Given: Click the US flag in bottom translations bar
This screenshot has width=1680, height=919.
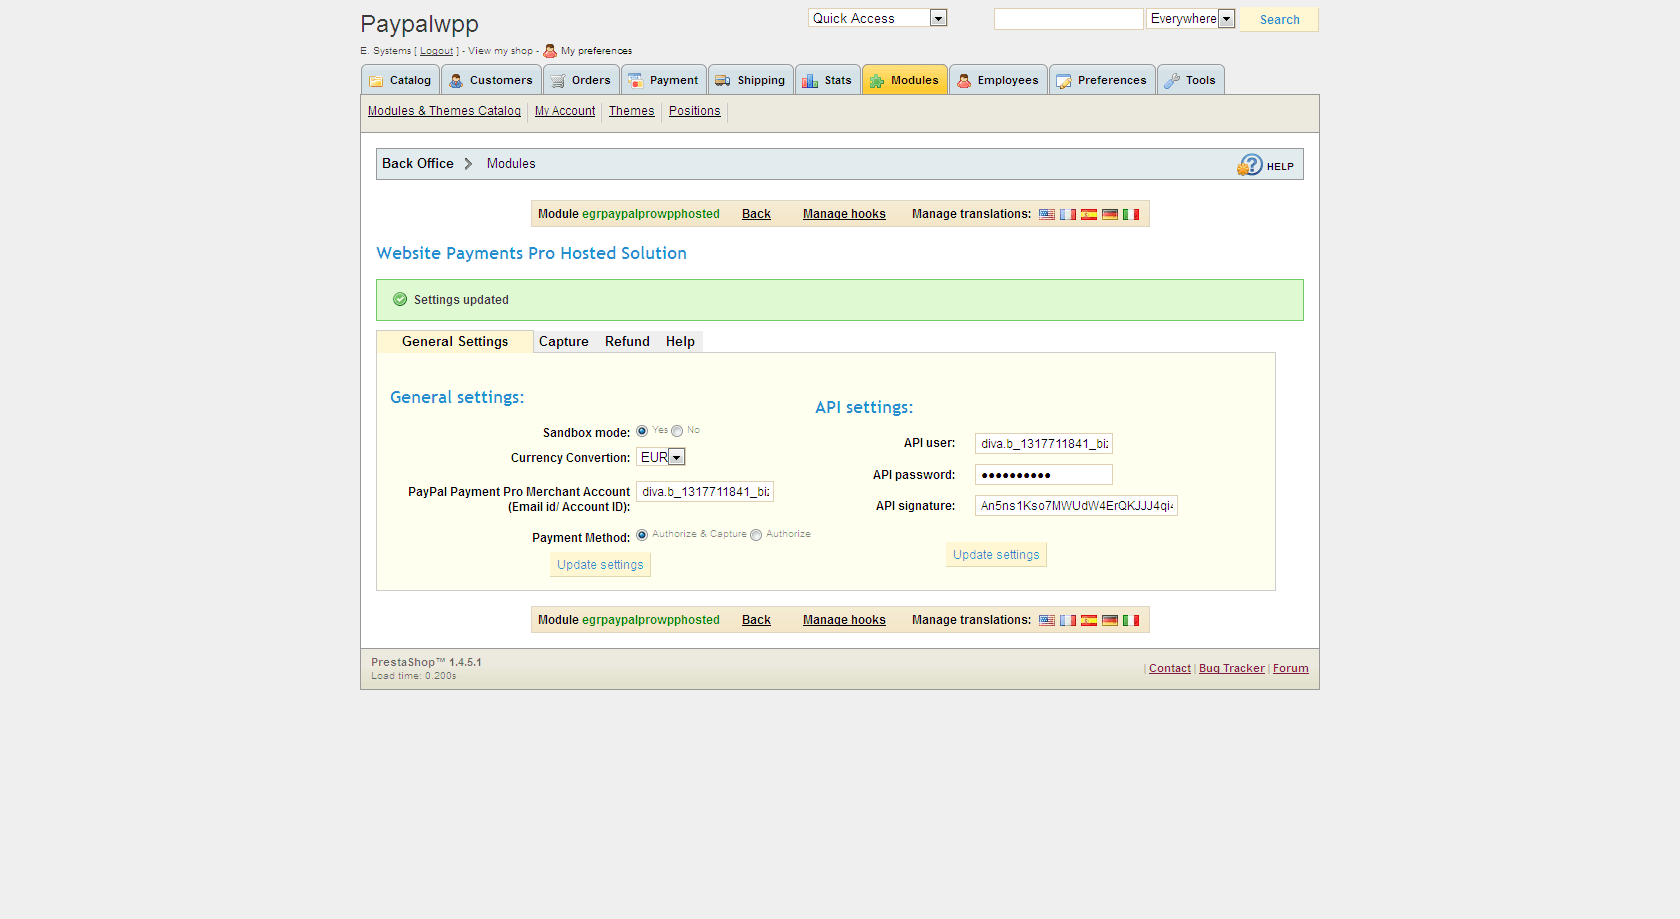Looking at the screenshot, I should click(1047, 620).
